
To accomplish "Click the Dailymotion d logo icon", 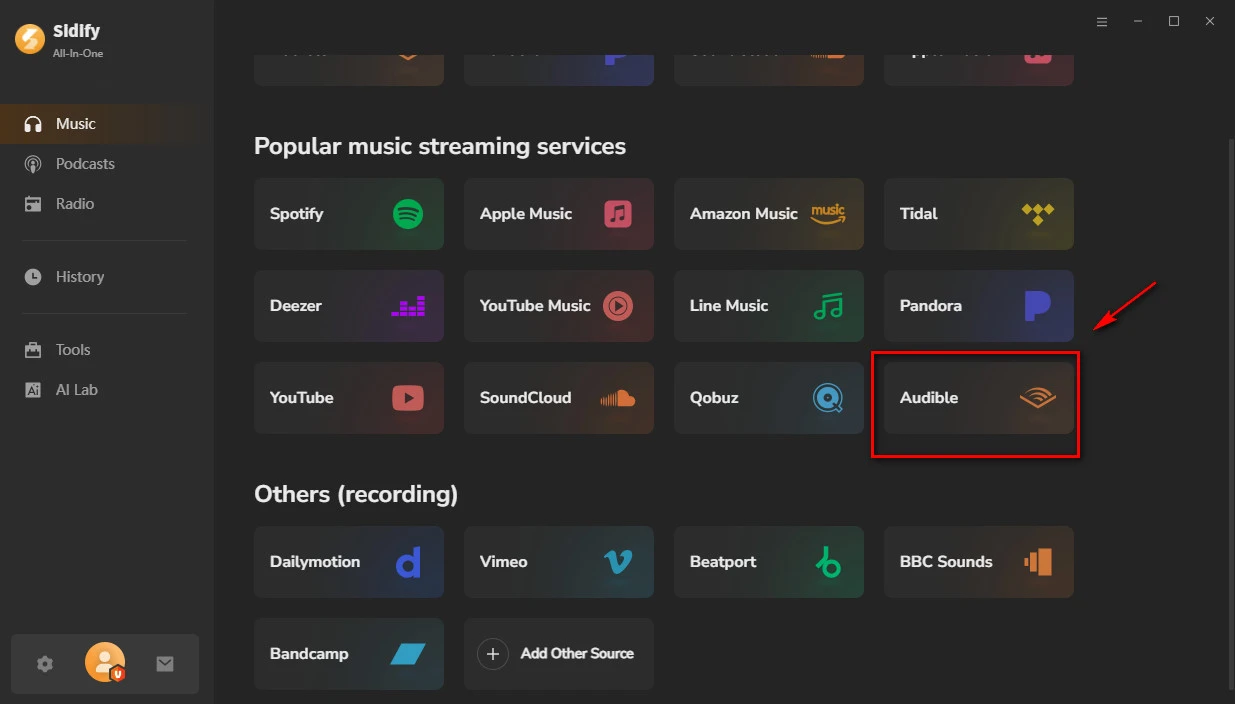I will pos(408,562).
